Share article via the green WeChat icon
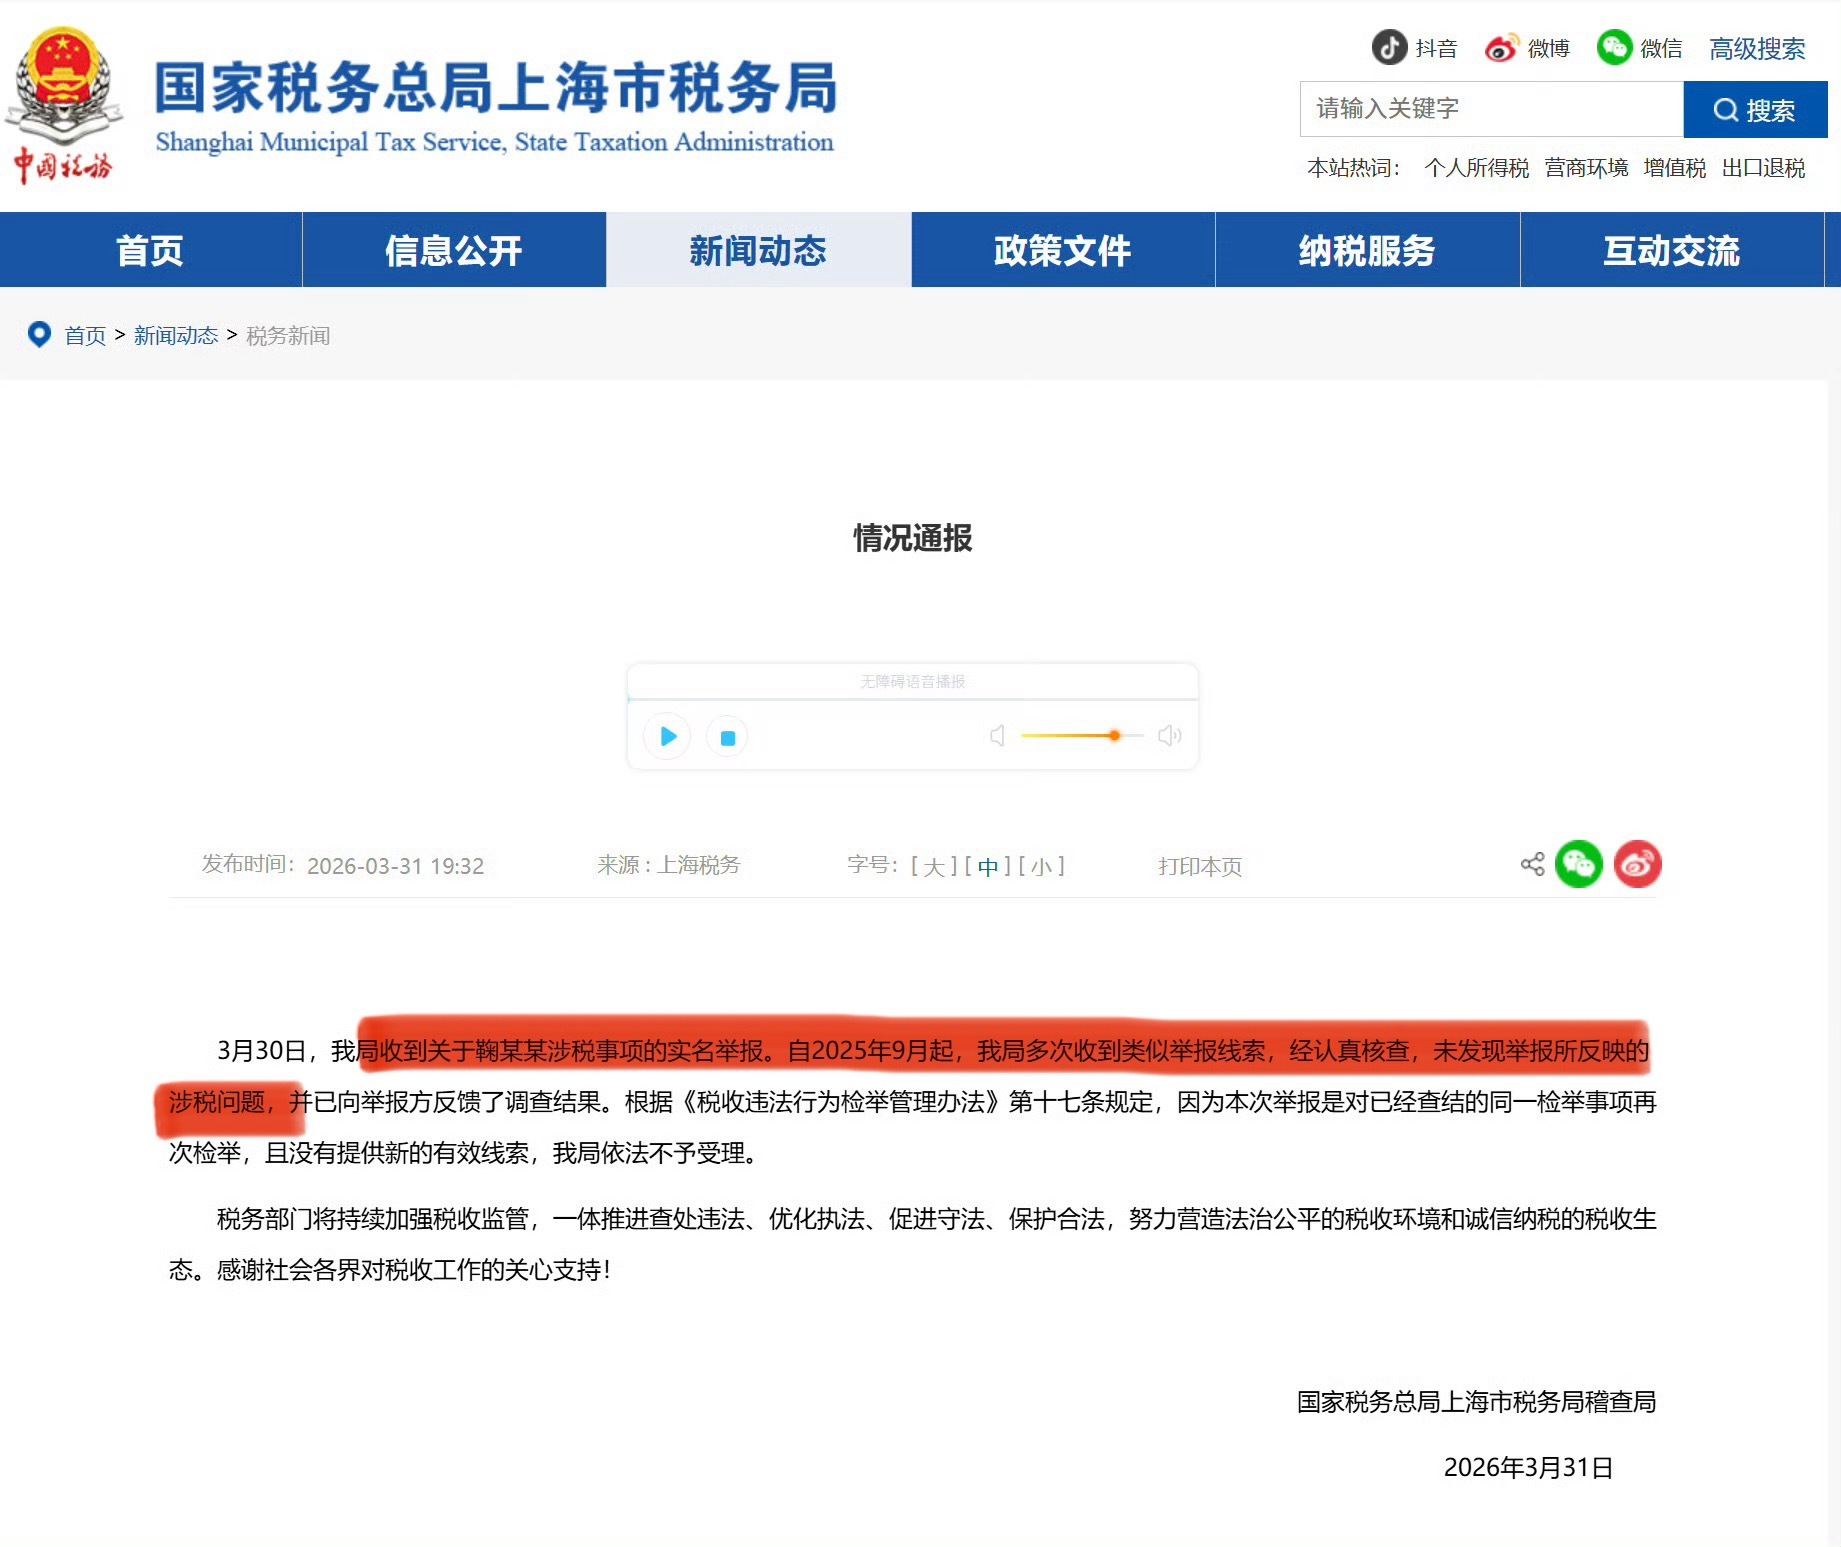The width and height of the screenshot is (1841, 1547). point(1582,864)
